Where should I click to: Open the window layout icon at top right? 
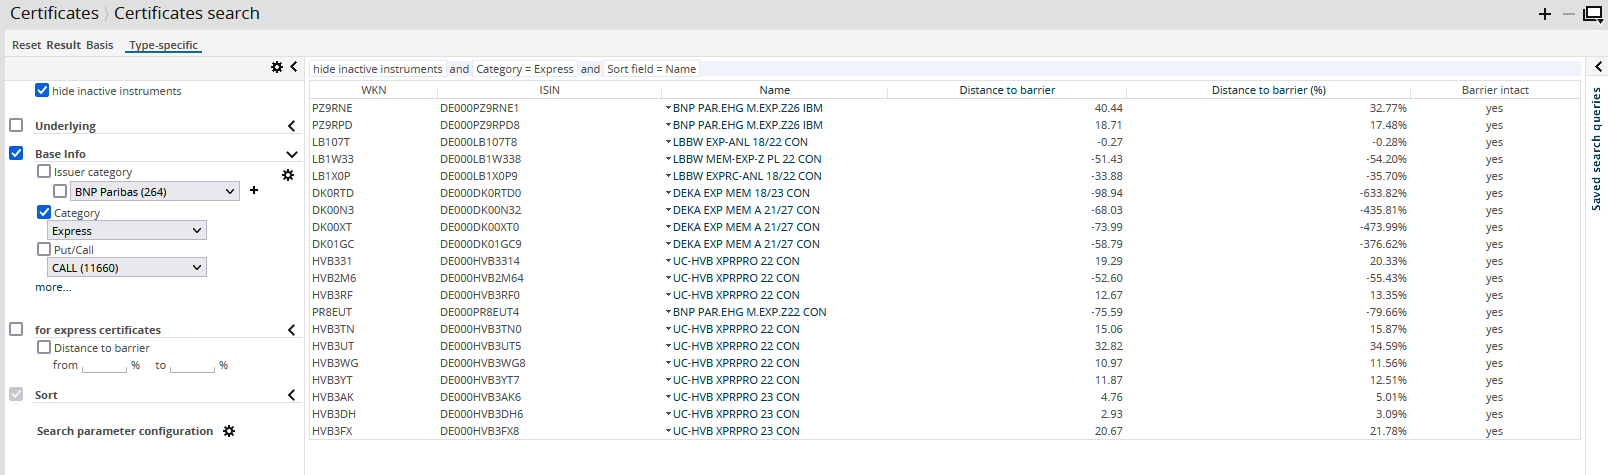click(x=1593, y=14)
